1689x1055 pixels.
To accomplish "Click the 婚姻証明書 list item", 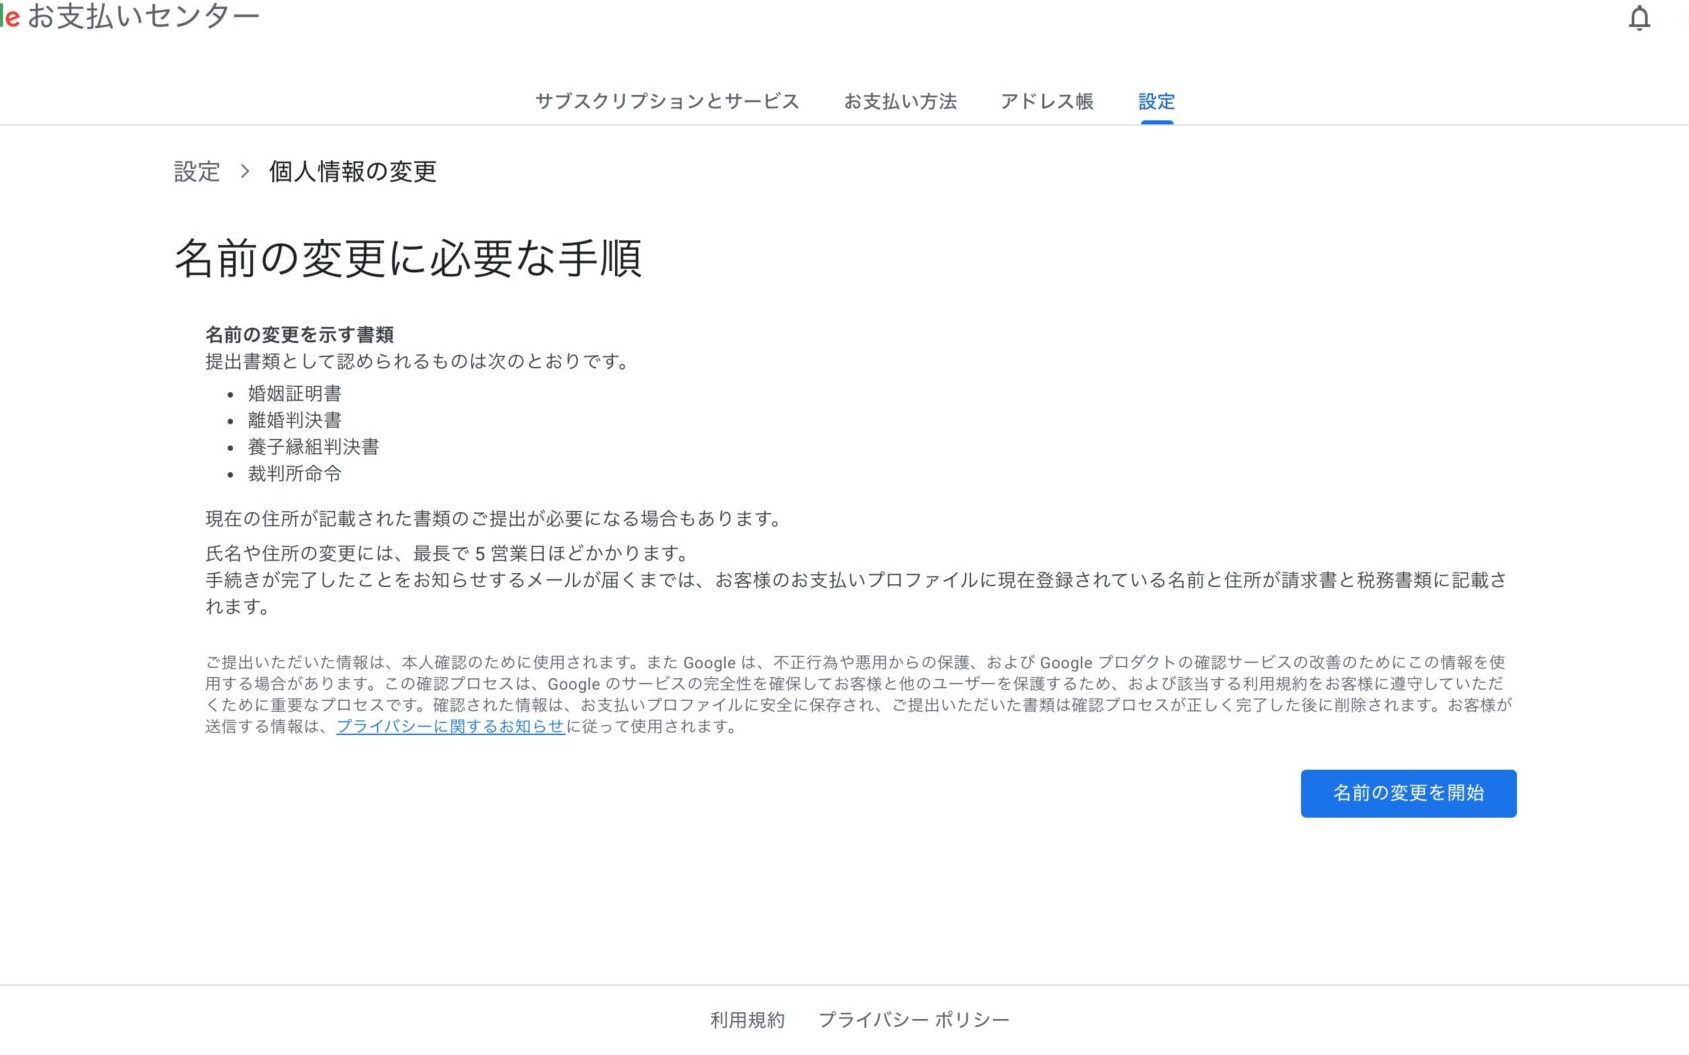I will coord(295,394).
